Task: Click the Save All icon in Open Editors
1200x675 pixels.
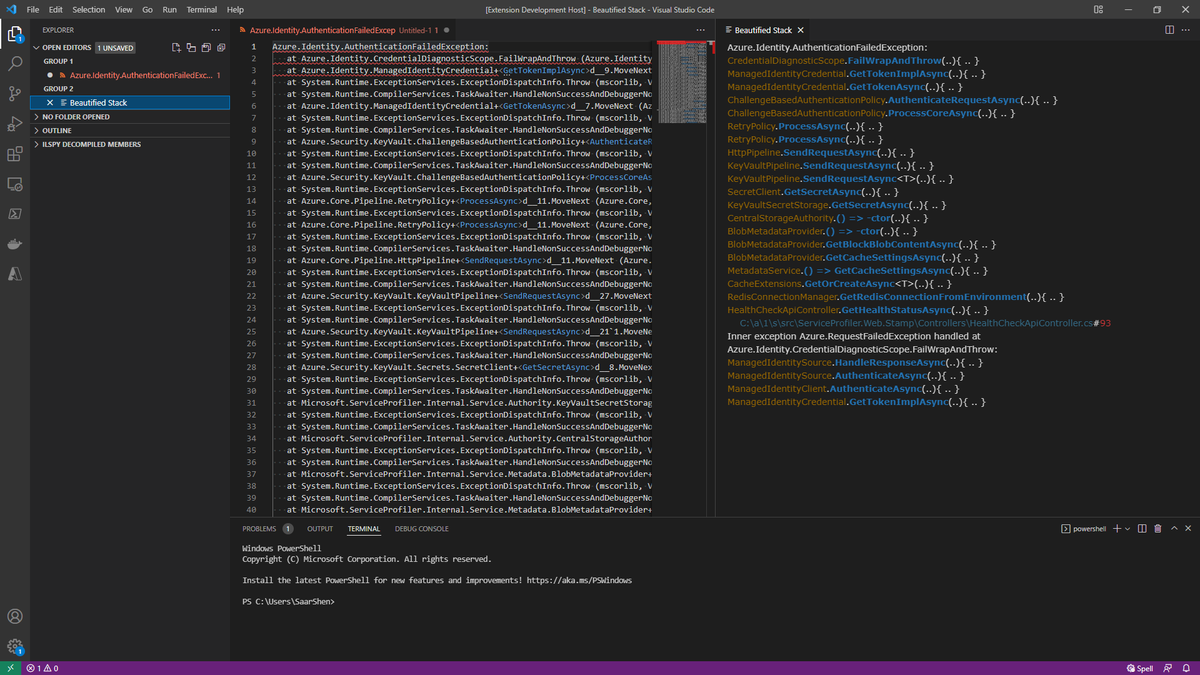Action: click(206, 47)
